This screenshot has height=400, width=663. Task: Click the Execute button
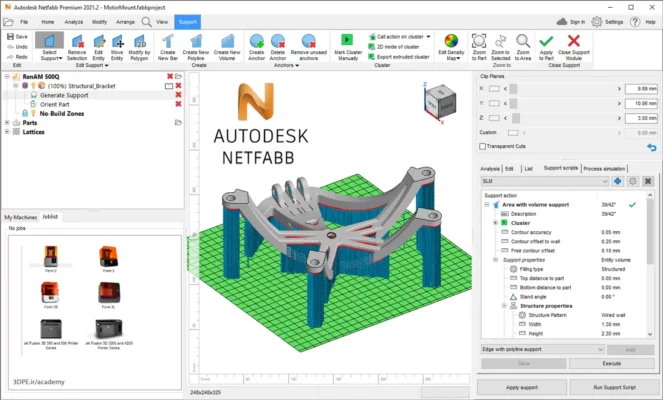tap(611, 364)
